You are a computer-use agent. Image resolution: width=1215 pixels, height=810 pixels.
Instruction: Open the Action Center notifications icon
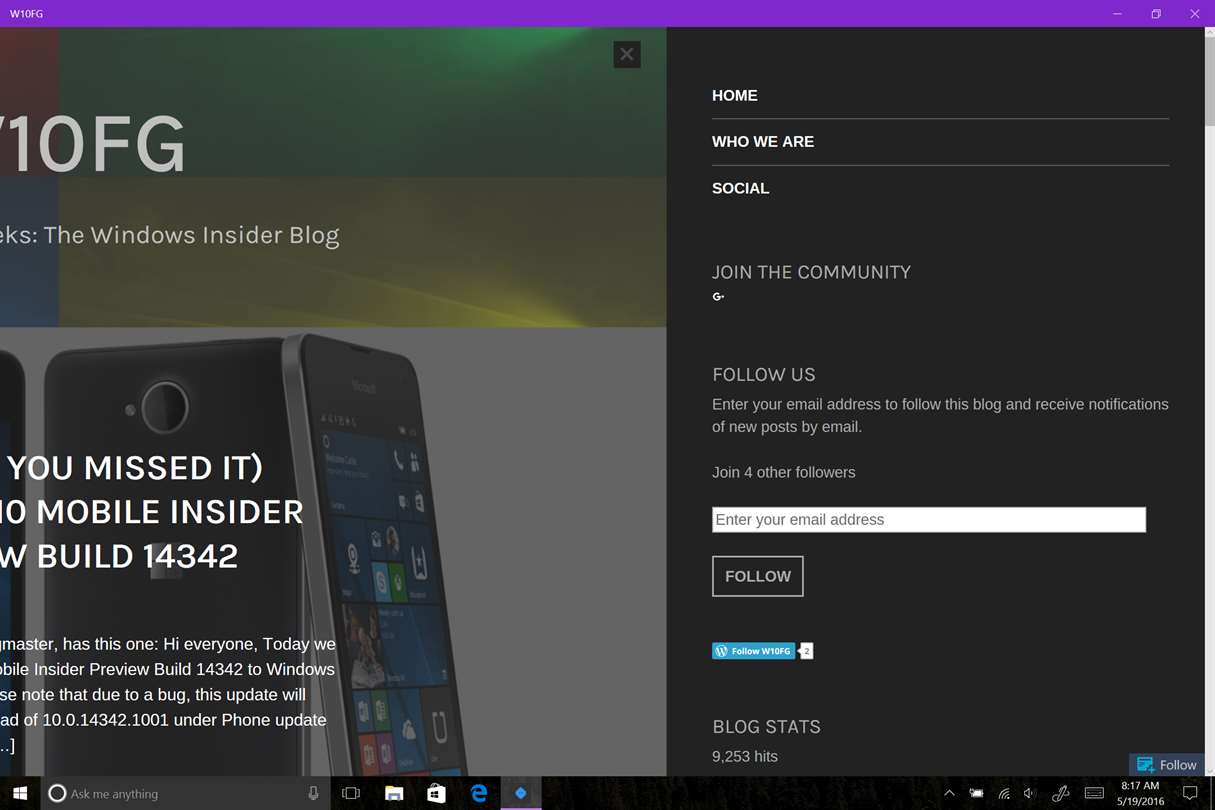(1190, 793)
